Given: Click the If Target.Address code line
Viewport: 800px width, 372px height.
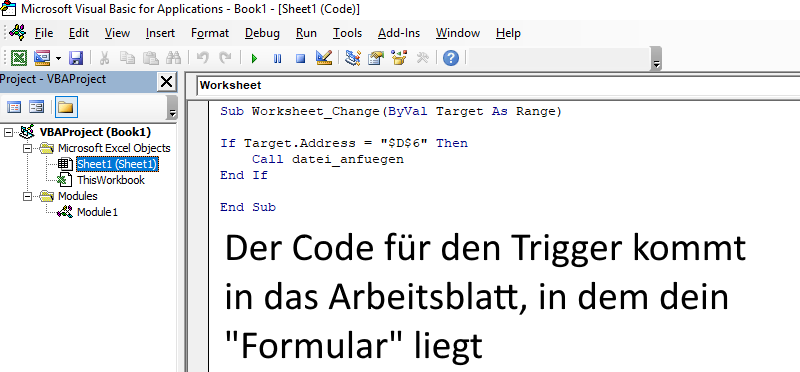Looking at the screenshot, I should (344, 143).
